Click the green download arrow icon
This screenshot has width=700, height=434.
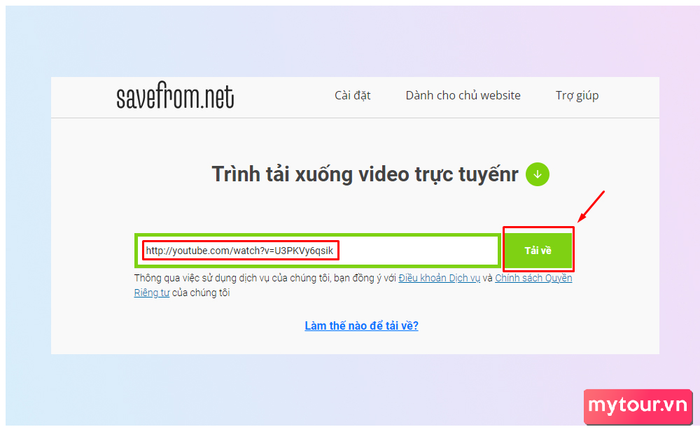538,175
